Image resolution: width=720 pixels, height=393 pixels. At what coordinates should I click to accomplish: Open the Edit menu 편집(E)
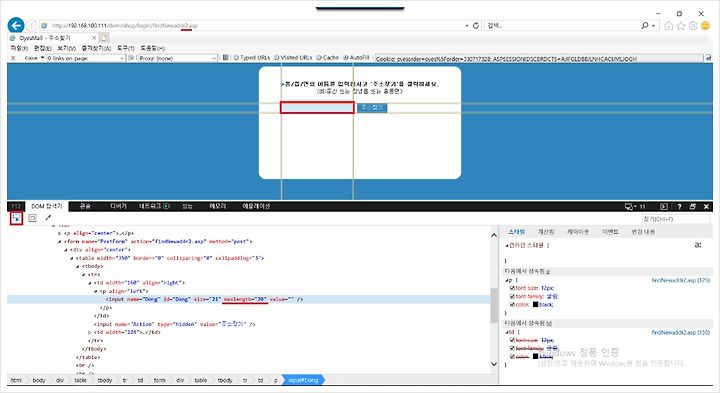(x=43, y=48)
